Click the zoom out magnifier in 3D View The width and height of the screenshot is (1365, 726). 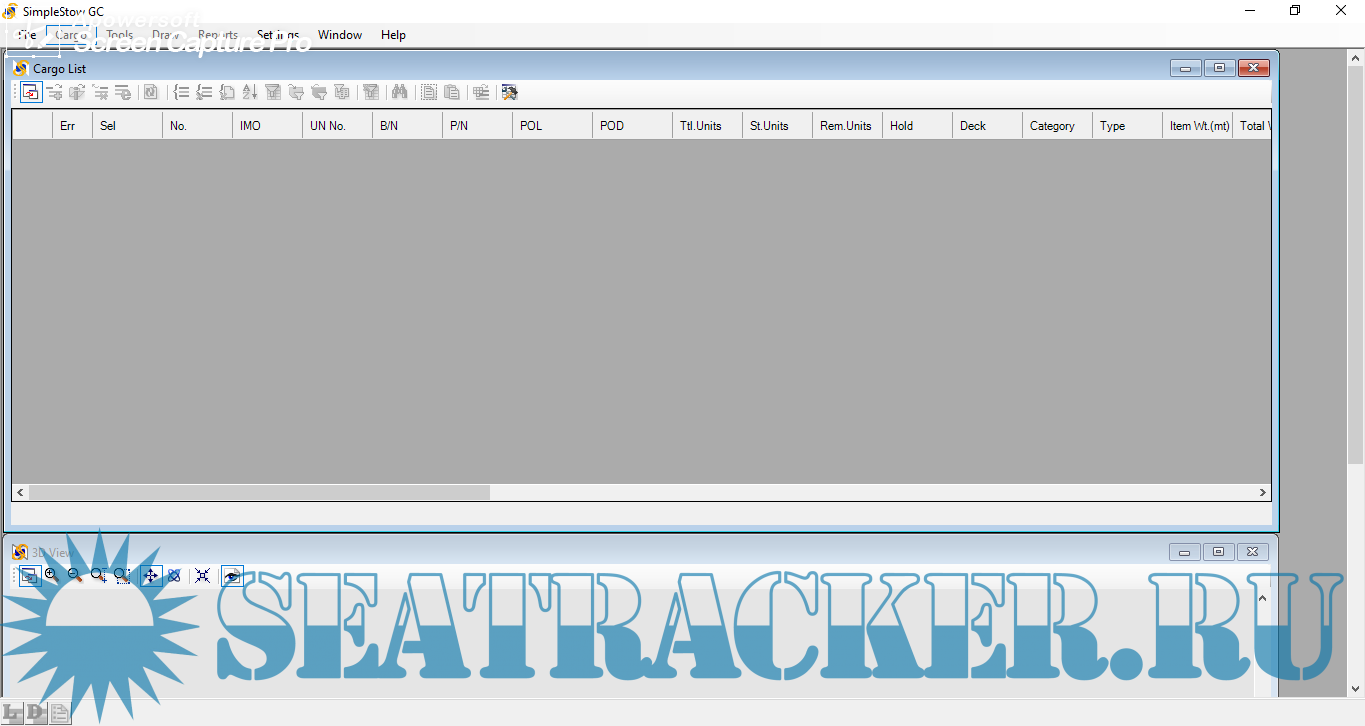(x=74, y=575)
